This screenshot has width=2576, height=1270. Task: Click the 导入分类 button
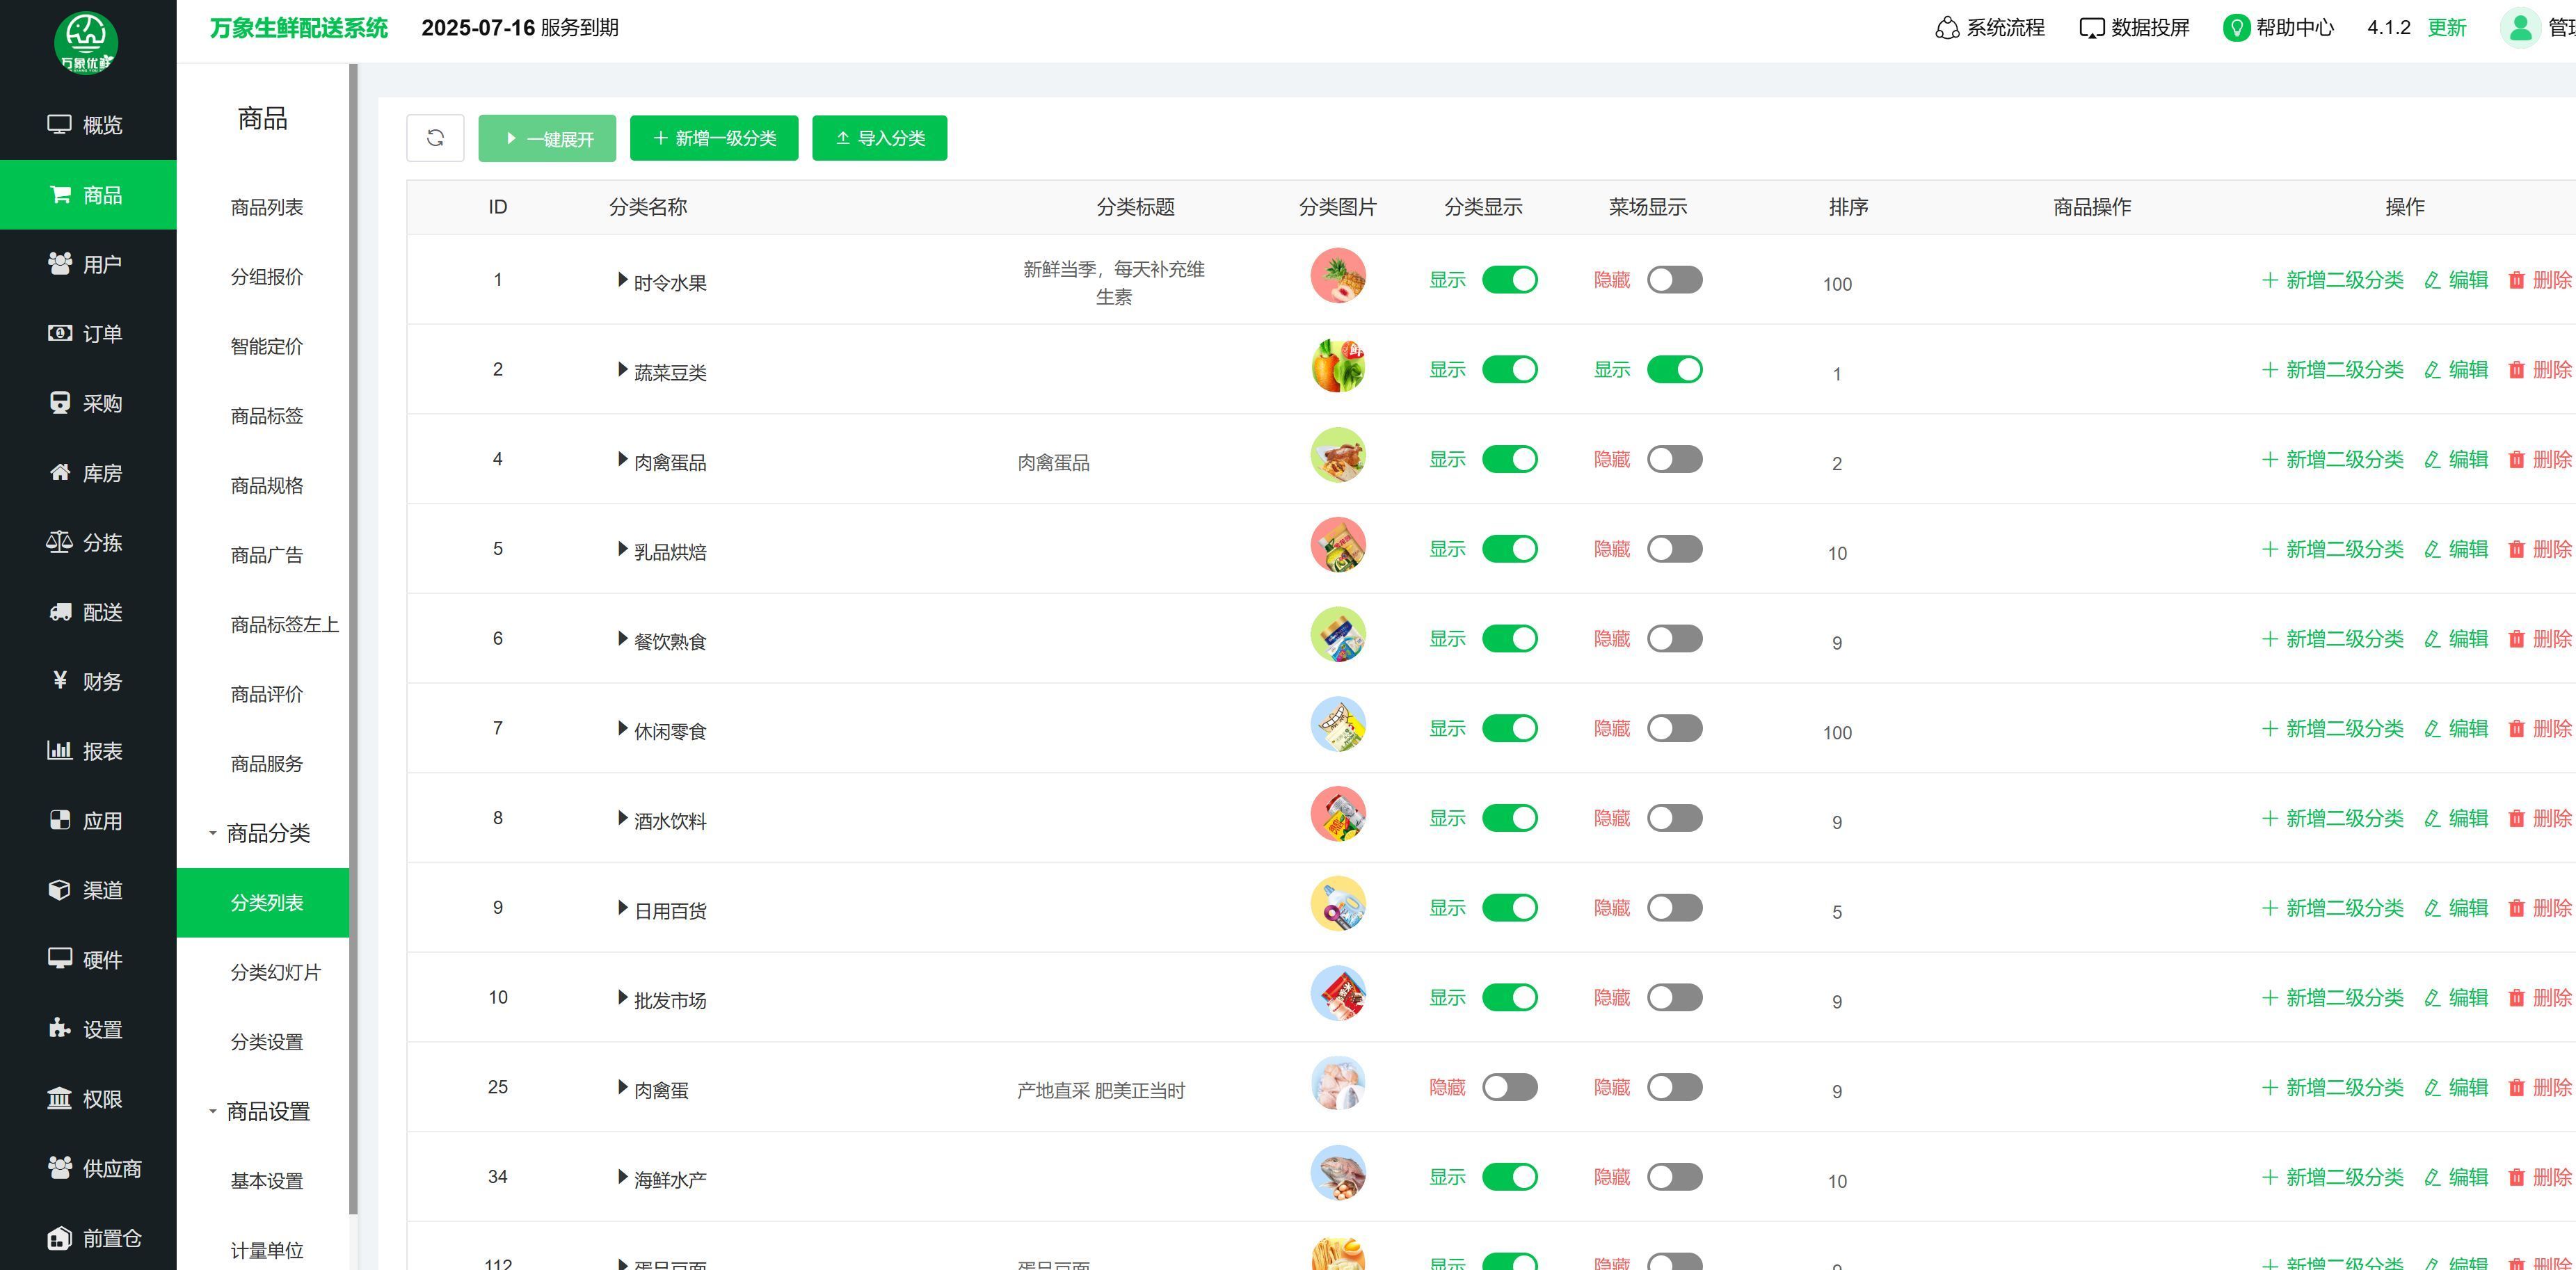[x=879, y=138]
